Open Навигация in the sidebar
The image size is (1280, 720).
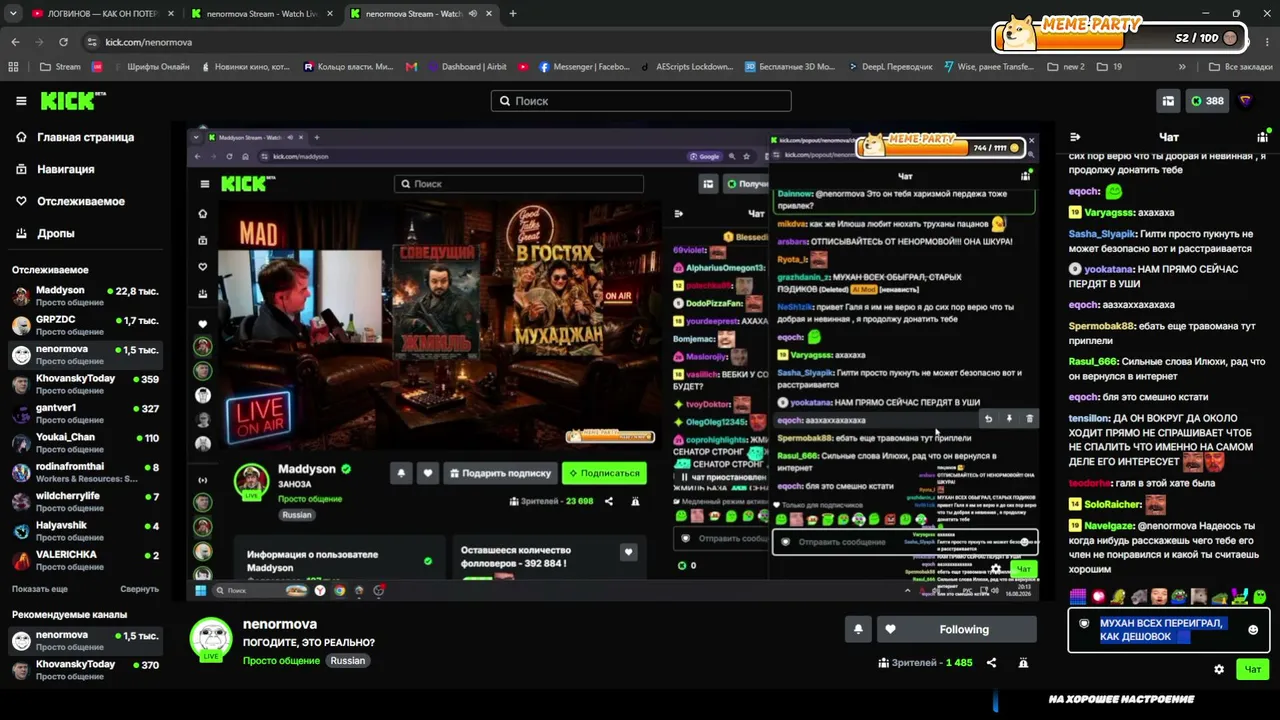coord(56,169)
